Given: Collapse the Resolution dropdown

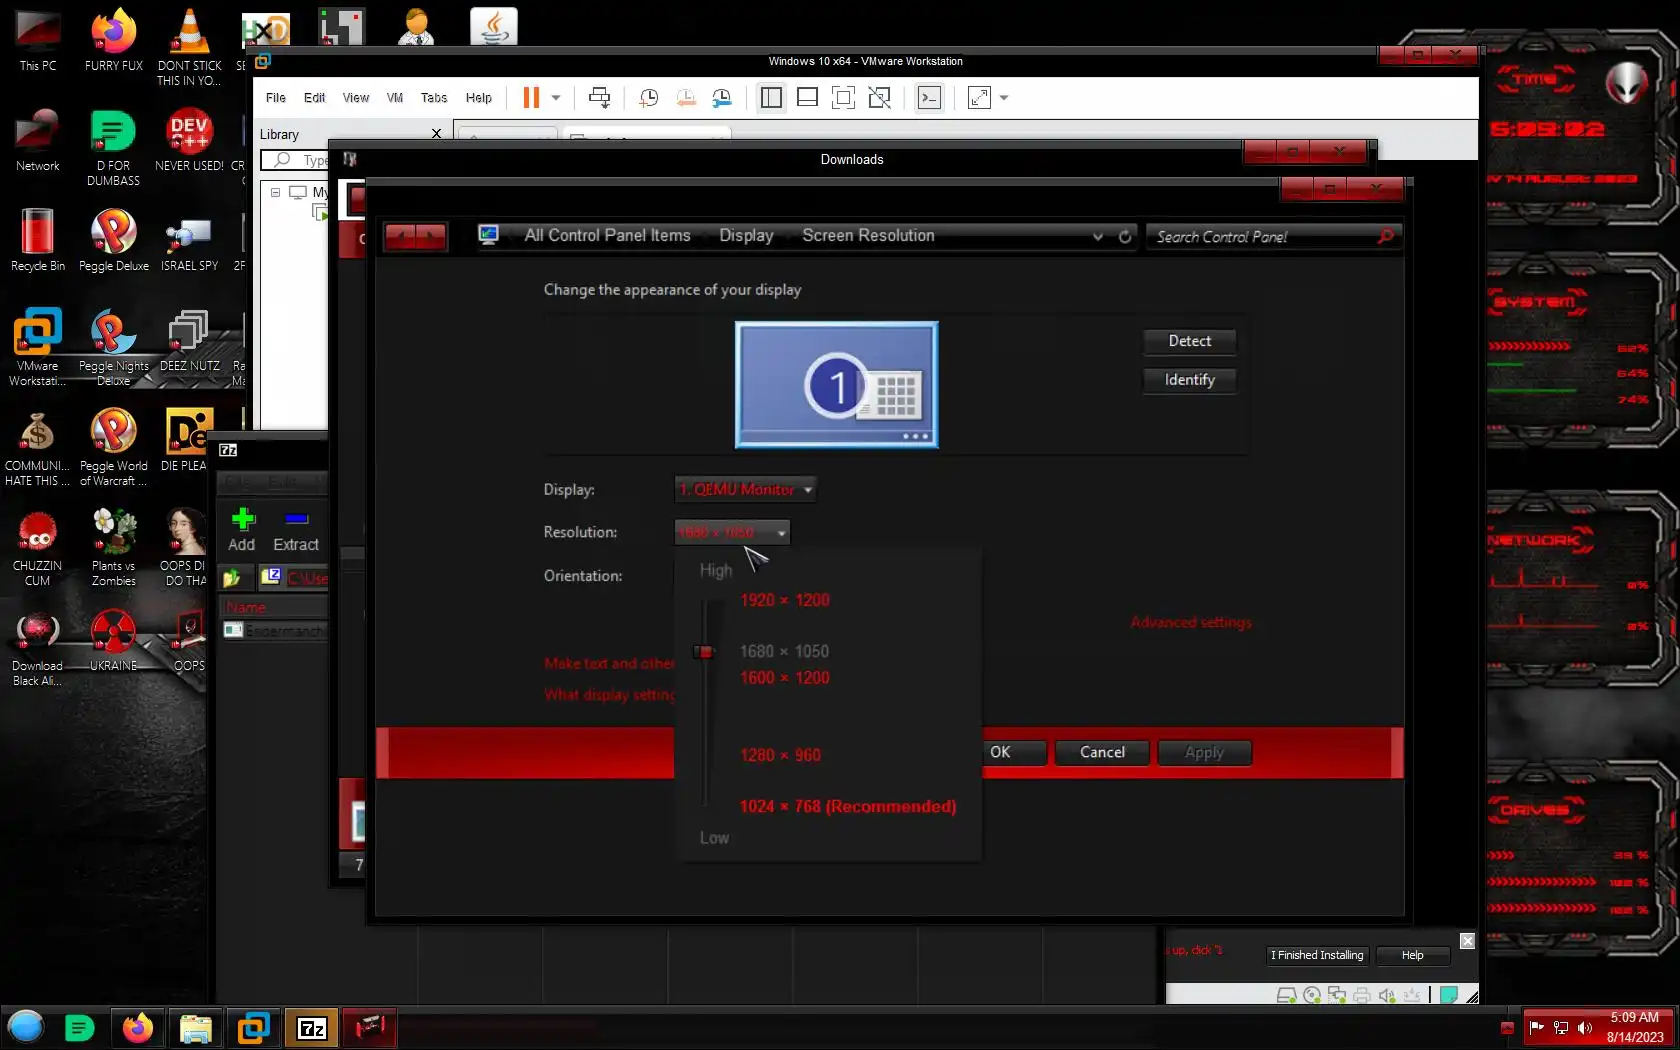Looking at the screenshot, I should click(732, 532).
